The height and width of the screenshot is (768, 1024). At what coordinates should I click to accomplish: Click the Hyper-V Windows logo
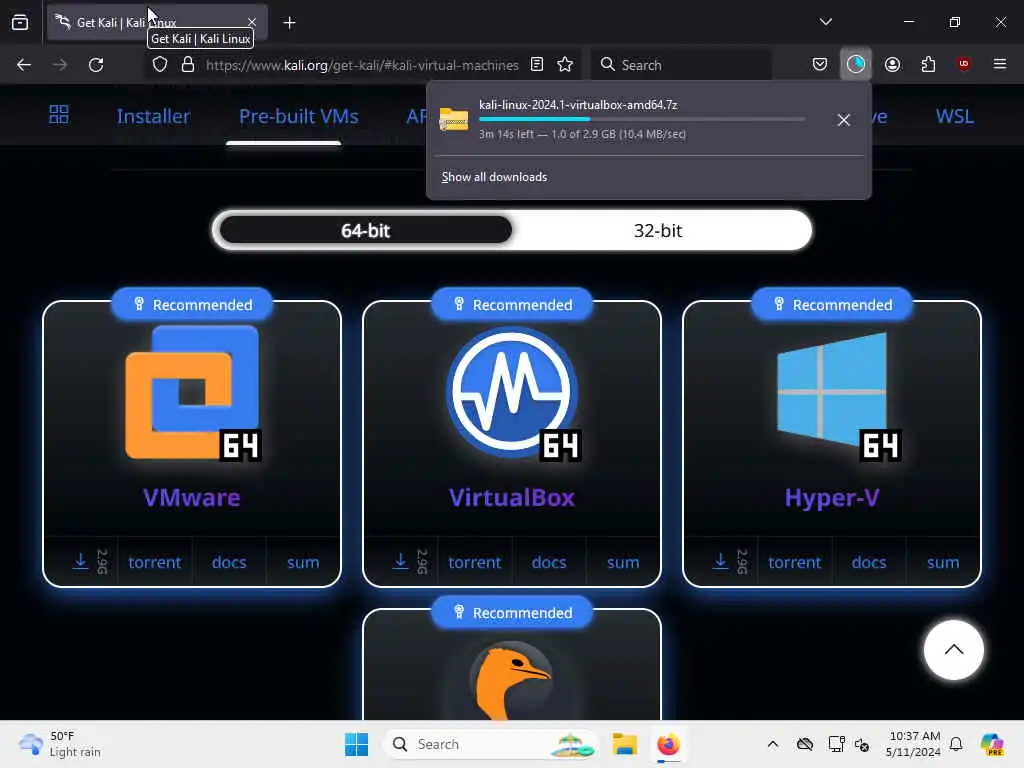(834, 393)
